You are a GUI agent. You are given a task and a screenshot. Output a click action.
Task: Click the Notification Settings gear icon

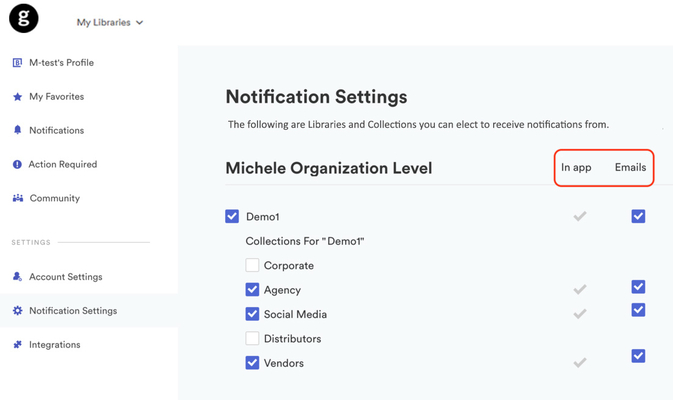point(17,310)
